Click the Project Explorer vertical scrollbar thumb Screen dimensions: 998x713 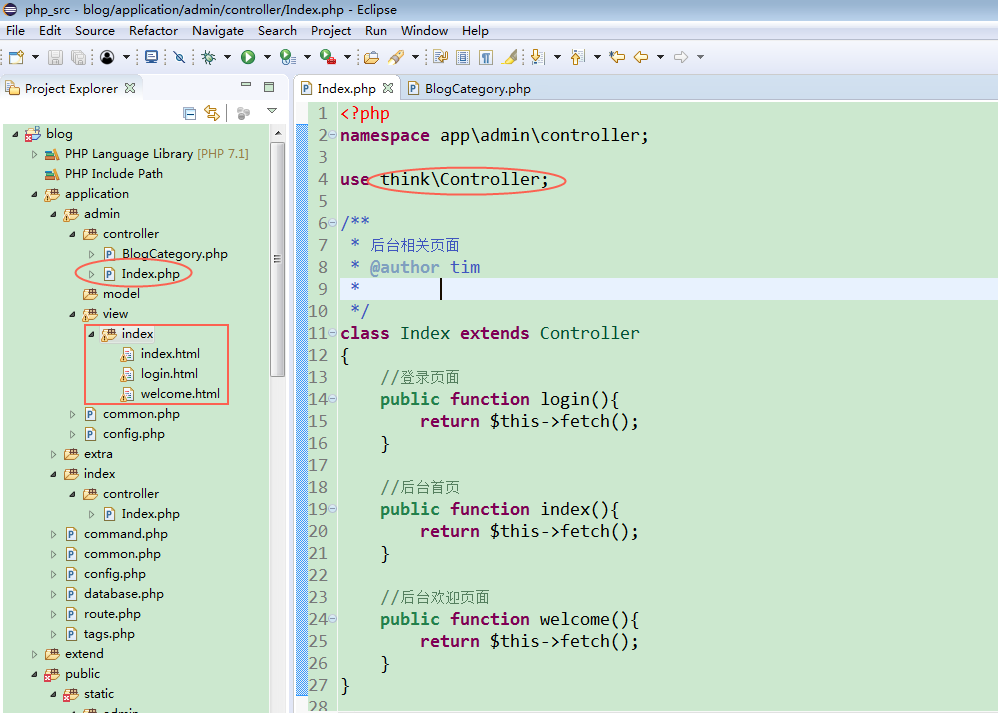click(x=278, y=260)
